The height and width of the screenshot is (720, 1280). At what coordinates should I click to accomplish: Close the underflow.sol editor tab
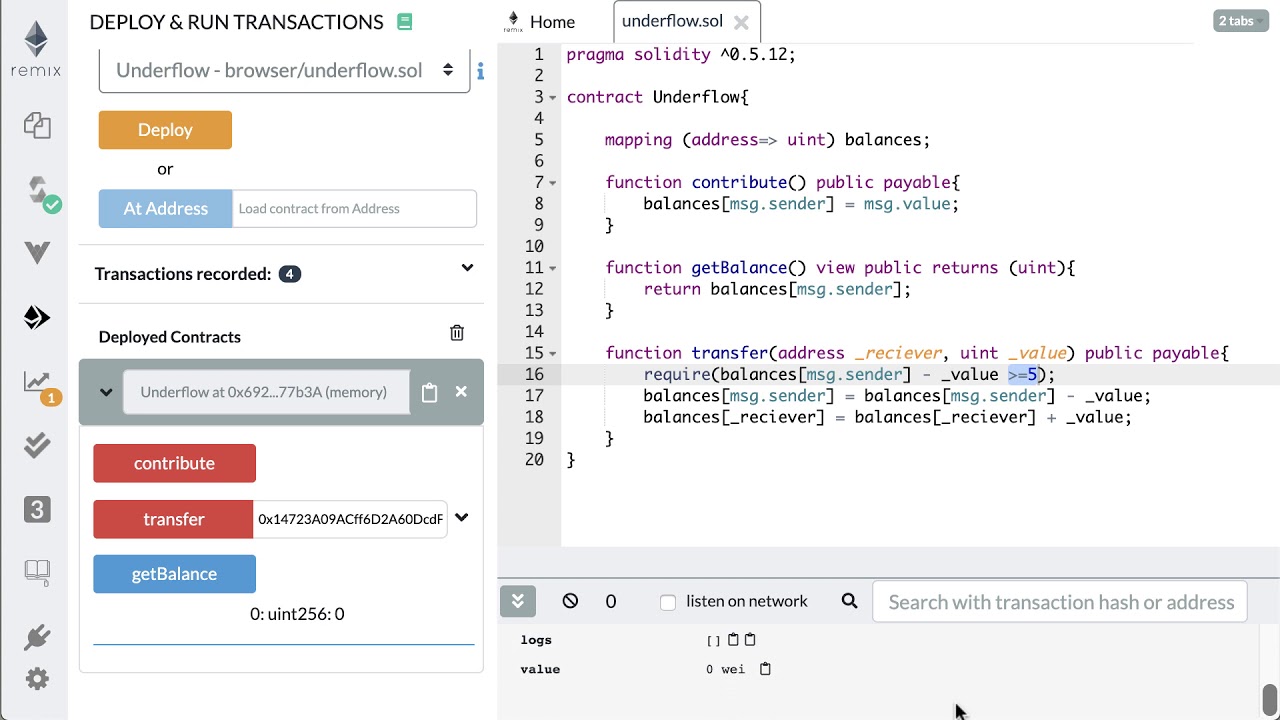(741, 22)
